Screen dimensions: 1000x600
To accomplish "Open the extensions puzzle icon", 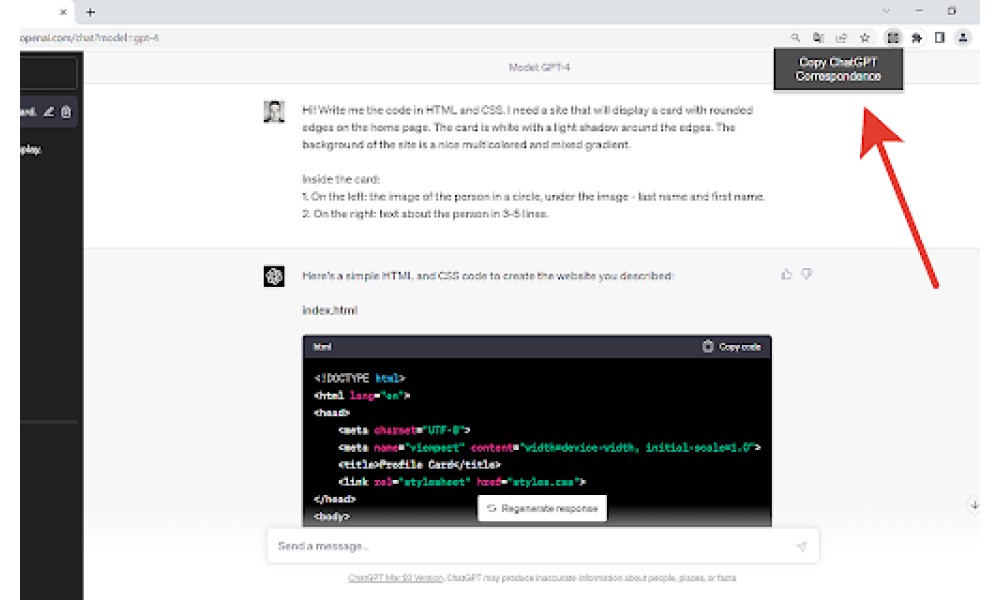I will tap(916, 38).
